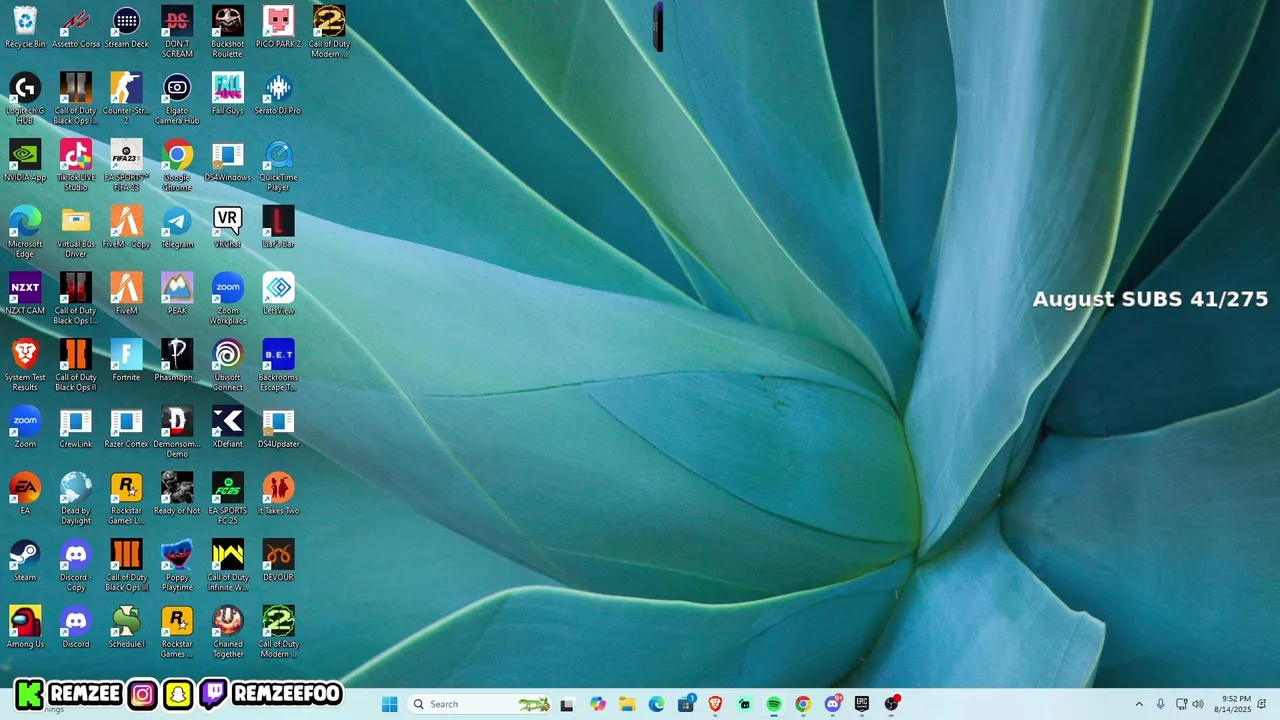Image resolution: width=1280 pixels, height=720 pixels.
Task: Select the EA SPORTS FIFA 23 icon
Action: click(126, 165)
